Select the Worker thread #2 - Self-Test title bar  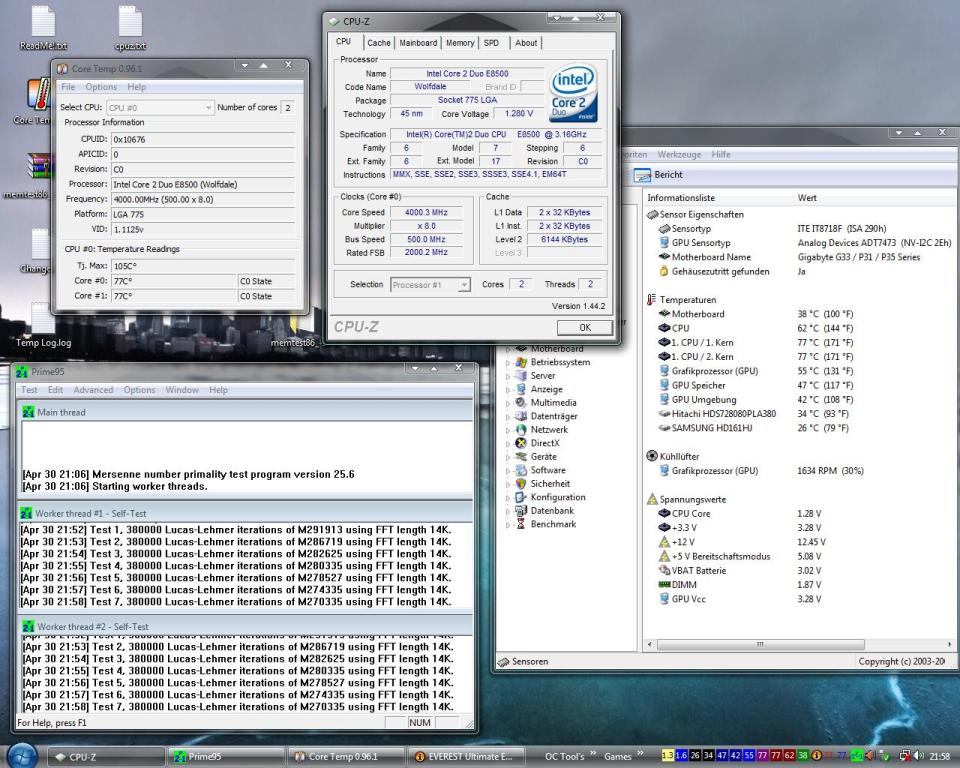pos(245,627)
